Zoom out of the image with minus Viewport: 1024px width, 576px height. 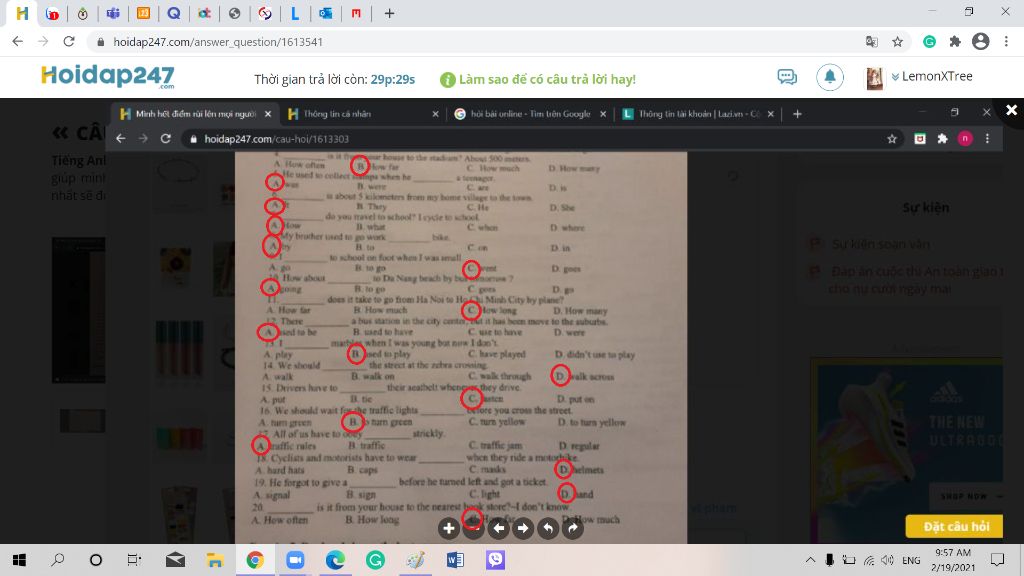[473, 528]
